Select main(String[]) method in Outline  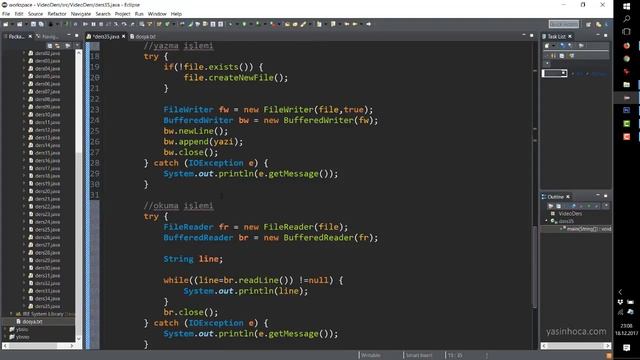[589, 229]
